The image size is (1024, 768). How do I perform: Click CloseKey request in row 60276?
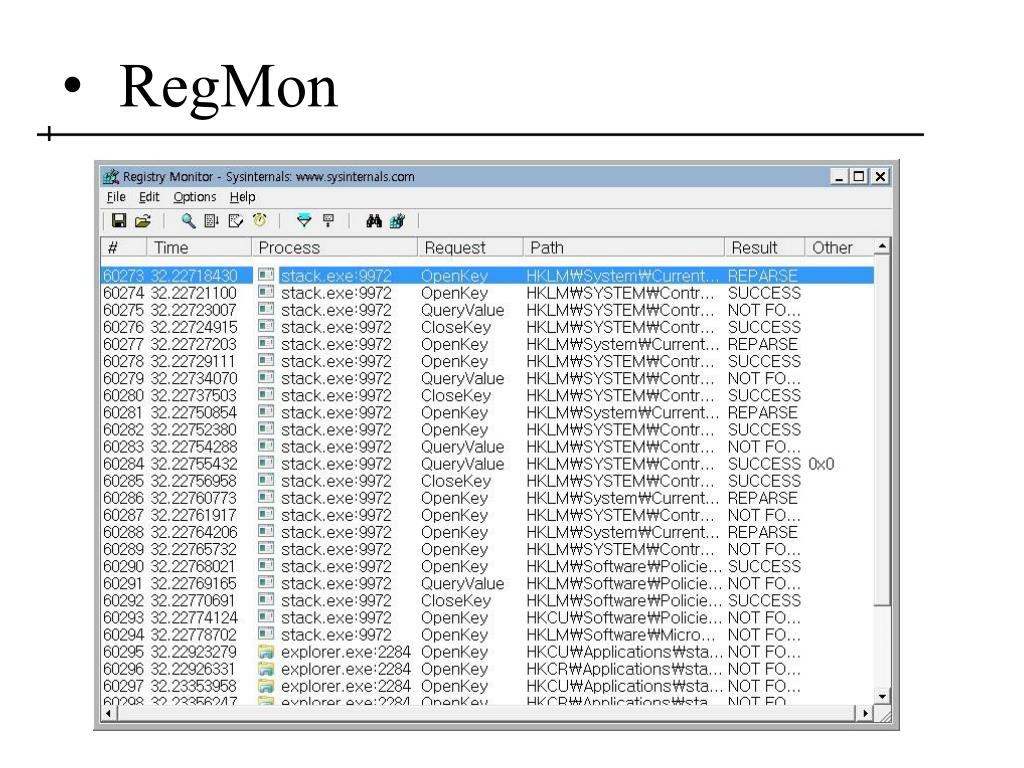(456, 327)
